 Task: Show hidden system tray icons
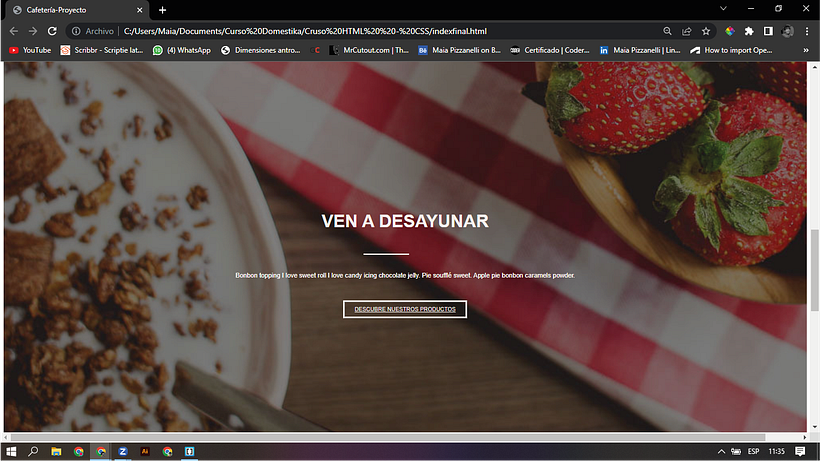pos(721,451)
